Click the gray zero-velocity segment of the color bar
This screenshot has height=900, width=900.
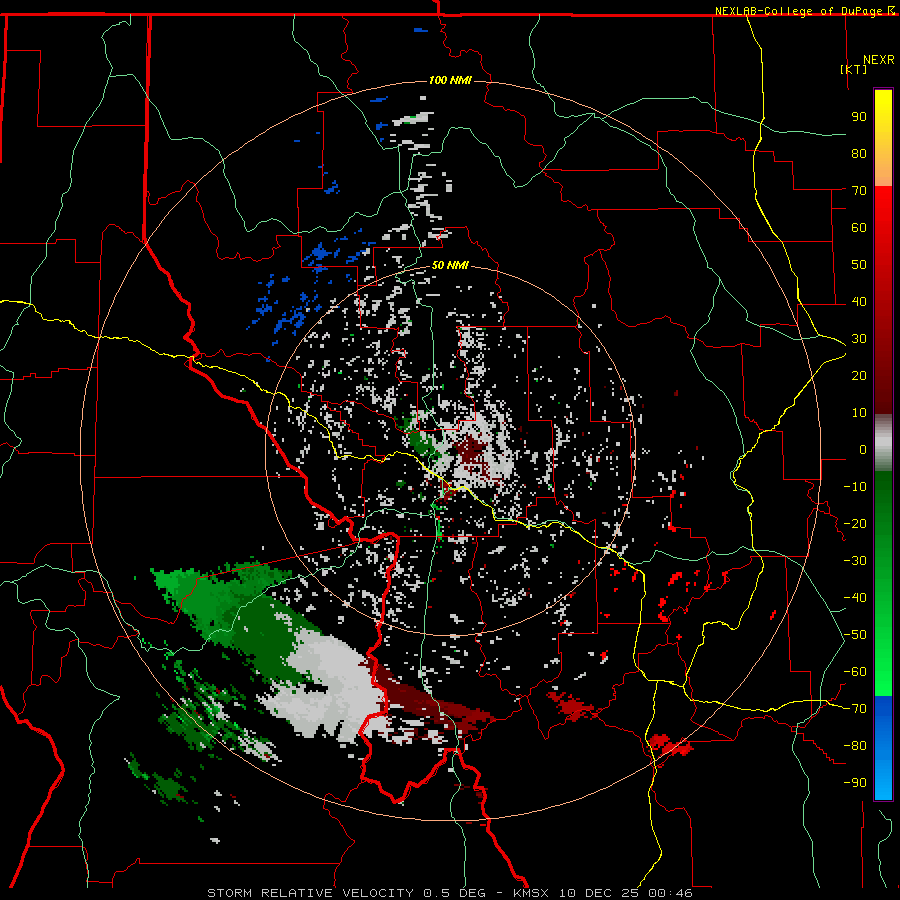pos(883,443)
